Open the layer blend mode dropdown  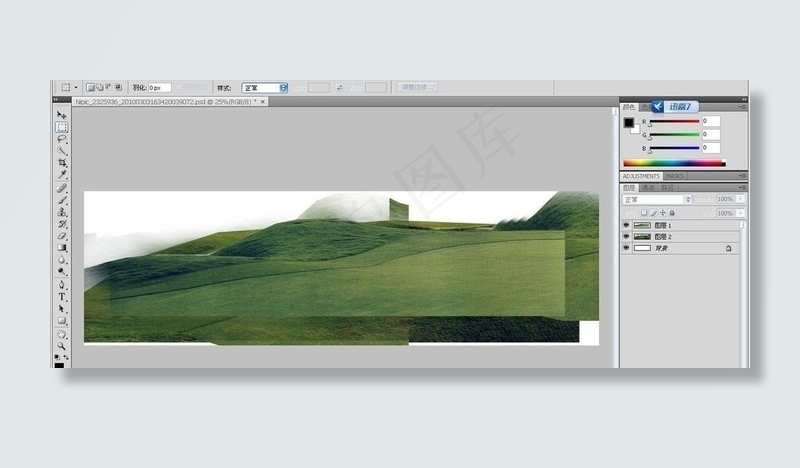click(657, 199)
